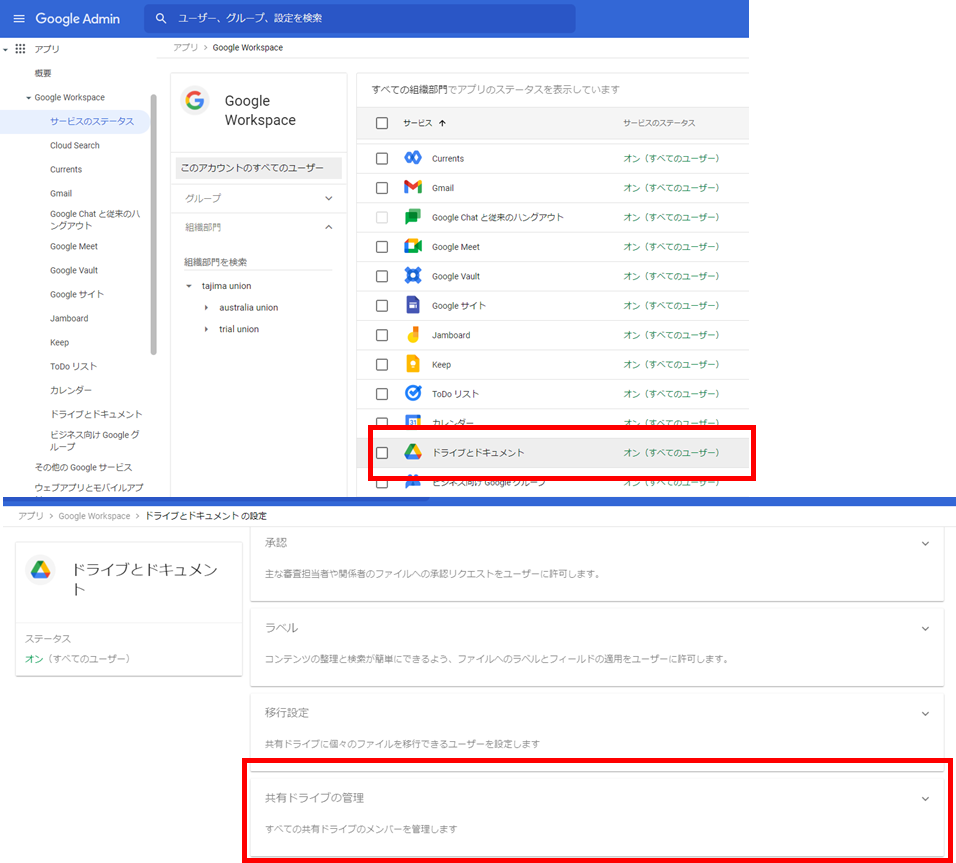Click in the top search field
The image size is (956, 863).
(x=360, y=18)
